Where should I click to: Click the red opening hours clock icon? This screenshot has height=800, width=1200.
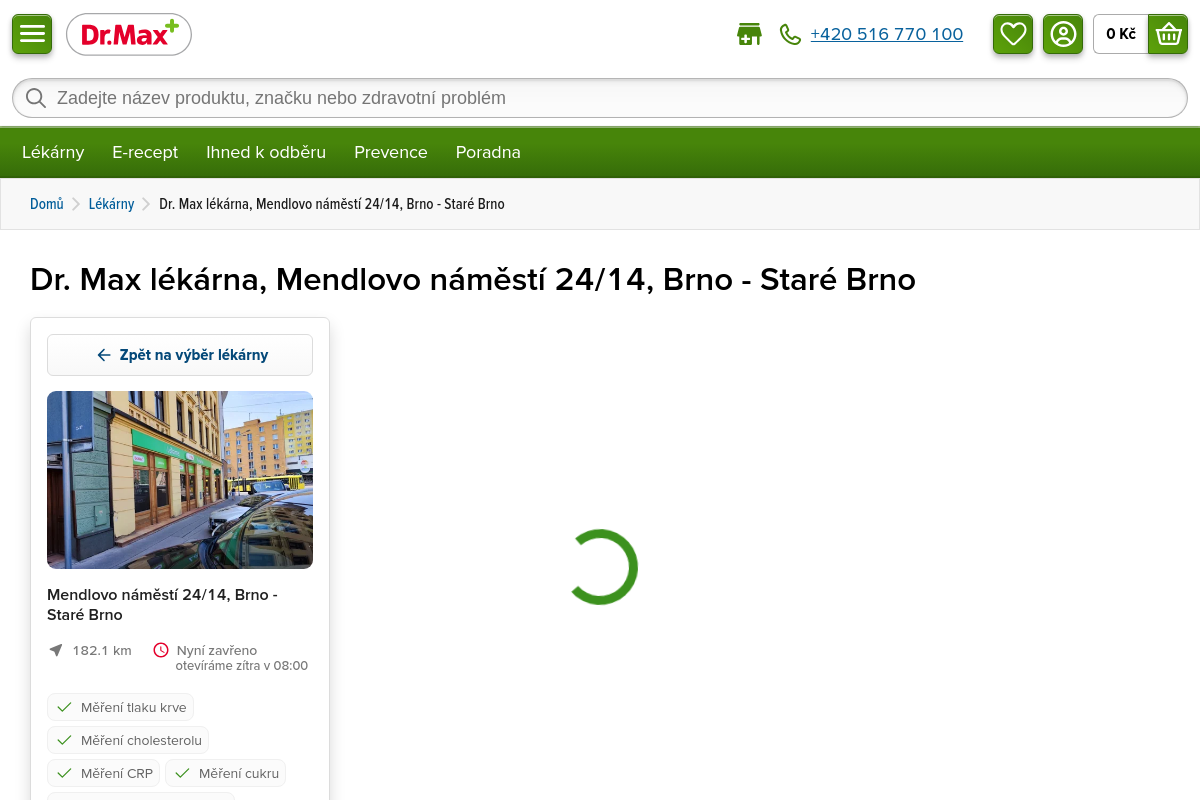point(161,650)
